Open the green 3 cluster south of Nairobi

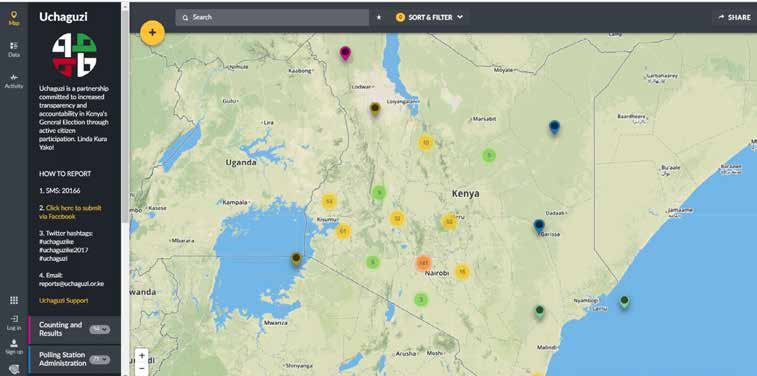(421, 300)
